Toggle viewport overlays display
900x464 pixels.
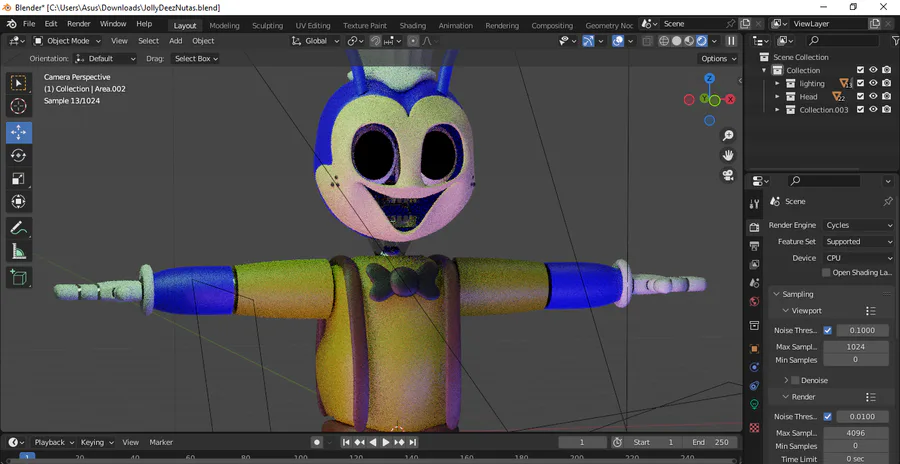click(618, 41)
